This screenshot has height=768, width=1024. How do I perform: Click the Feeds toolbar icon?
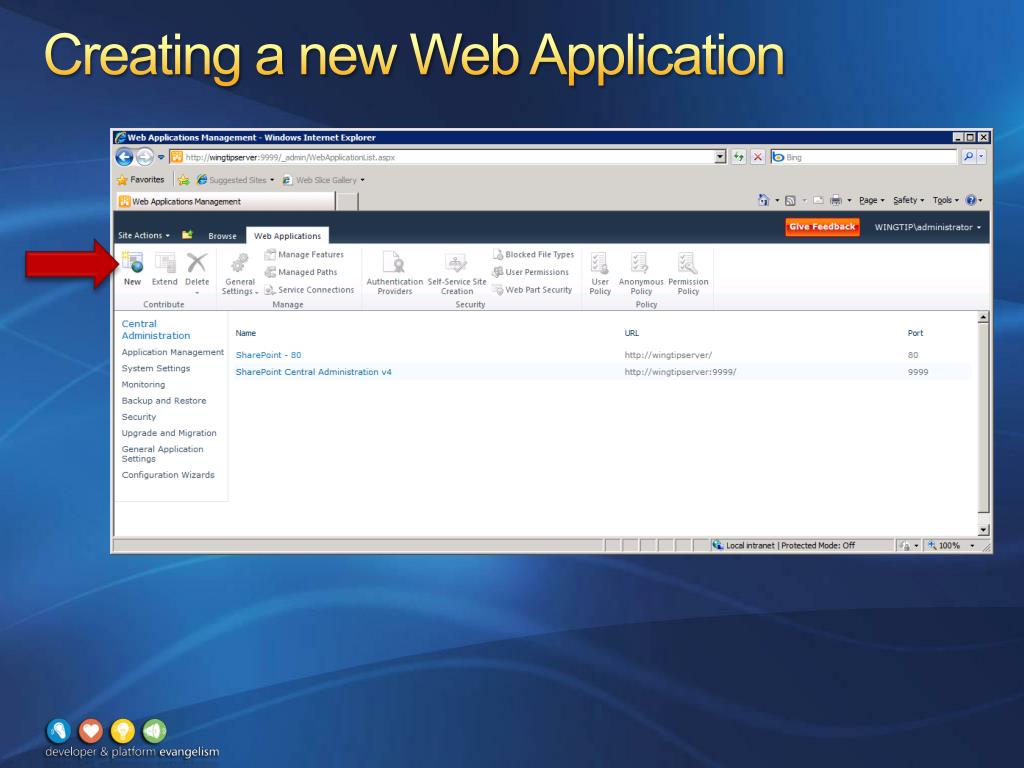pyautogui.click(x=790, y=200)
